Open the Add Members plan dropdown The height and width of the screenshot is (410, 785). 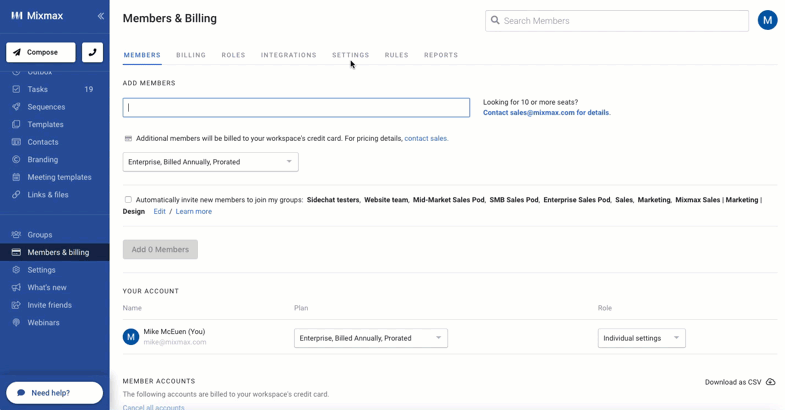tap(210, 162)
